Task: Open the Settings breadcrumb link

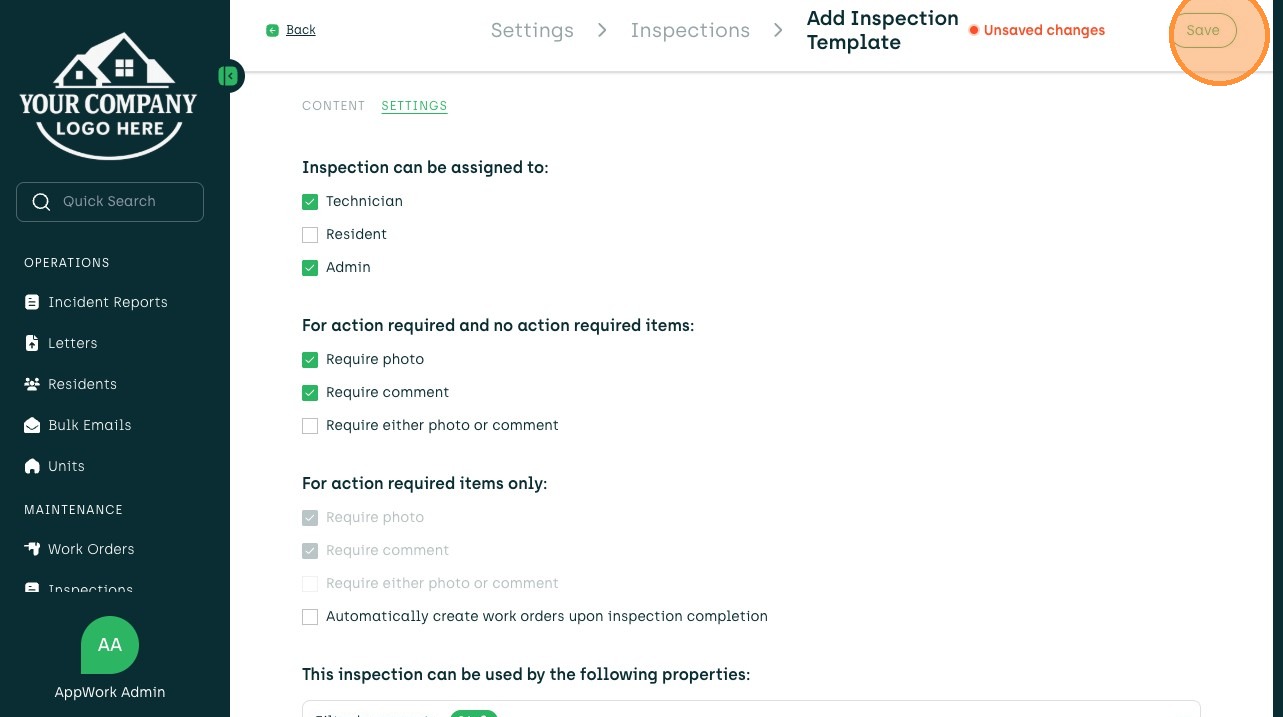Action: [x=532, y=30]
